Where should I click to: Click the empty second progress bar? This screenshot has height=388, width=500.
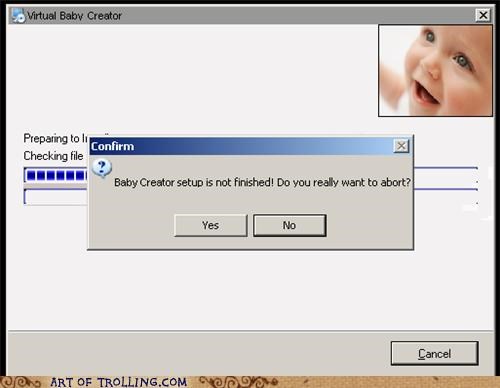coord(55,197)
